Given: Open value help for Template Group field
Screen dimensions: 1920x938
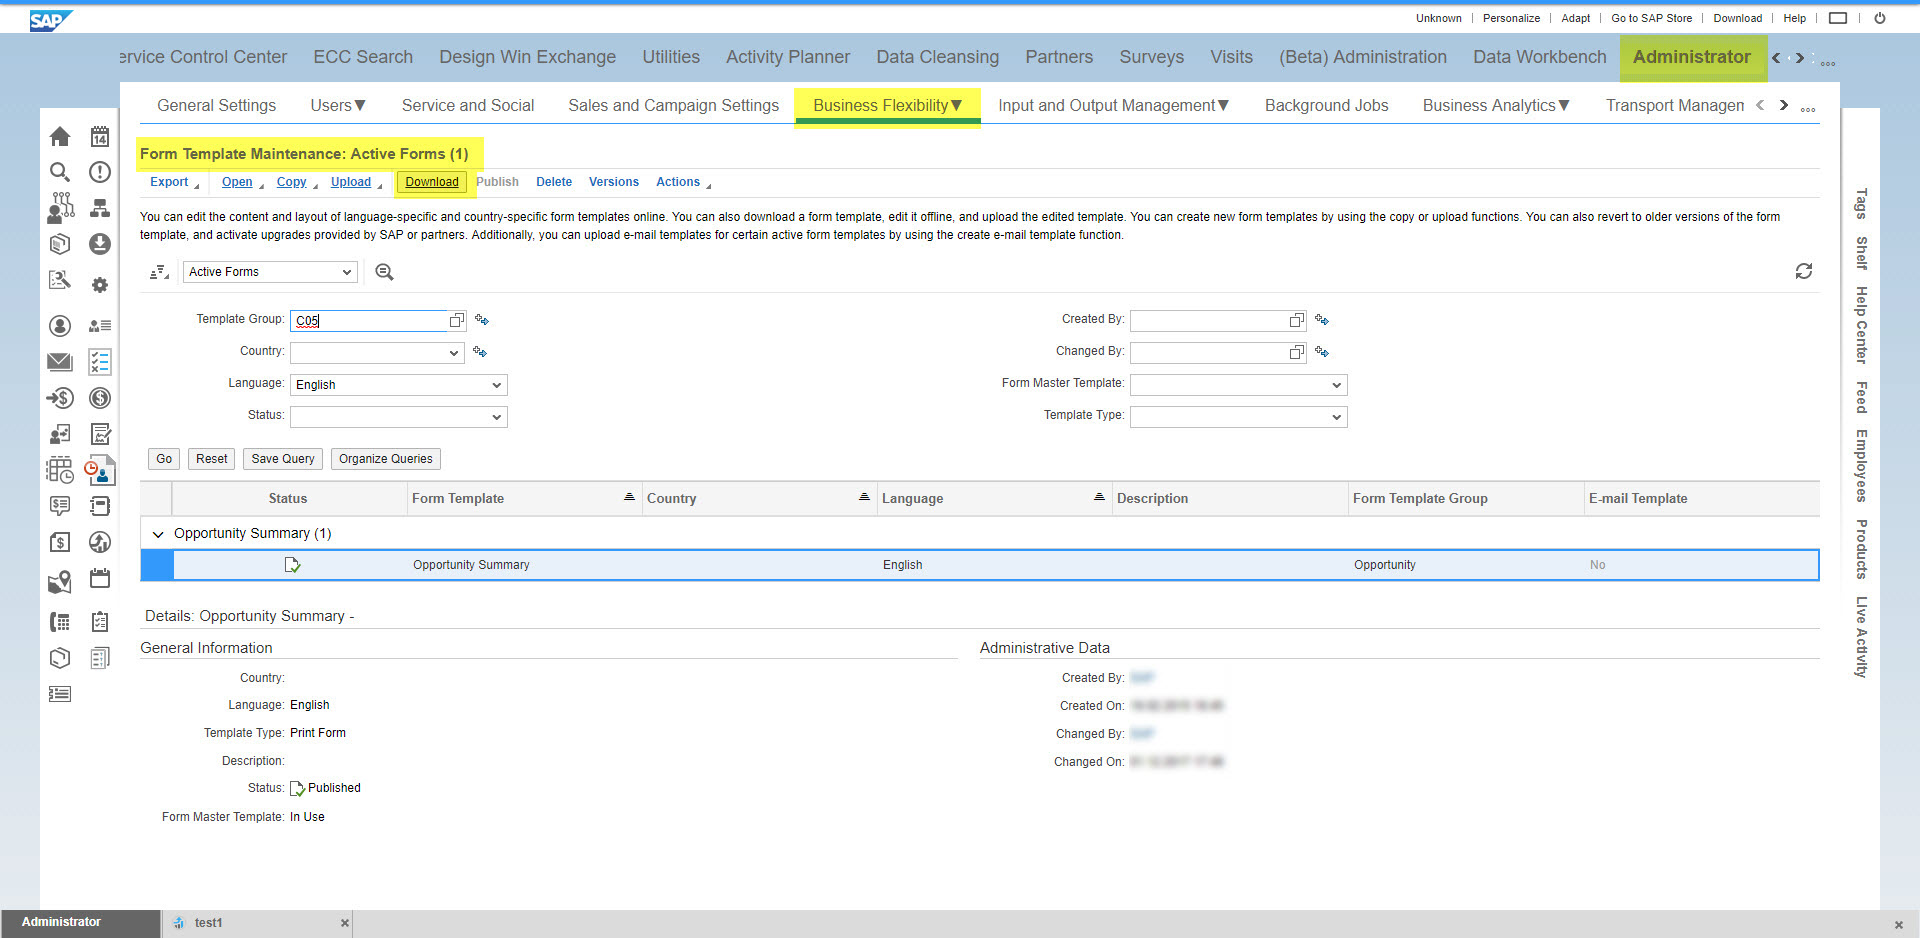Looking at the screenshot, I should [457, 320].
